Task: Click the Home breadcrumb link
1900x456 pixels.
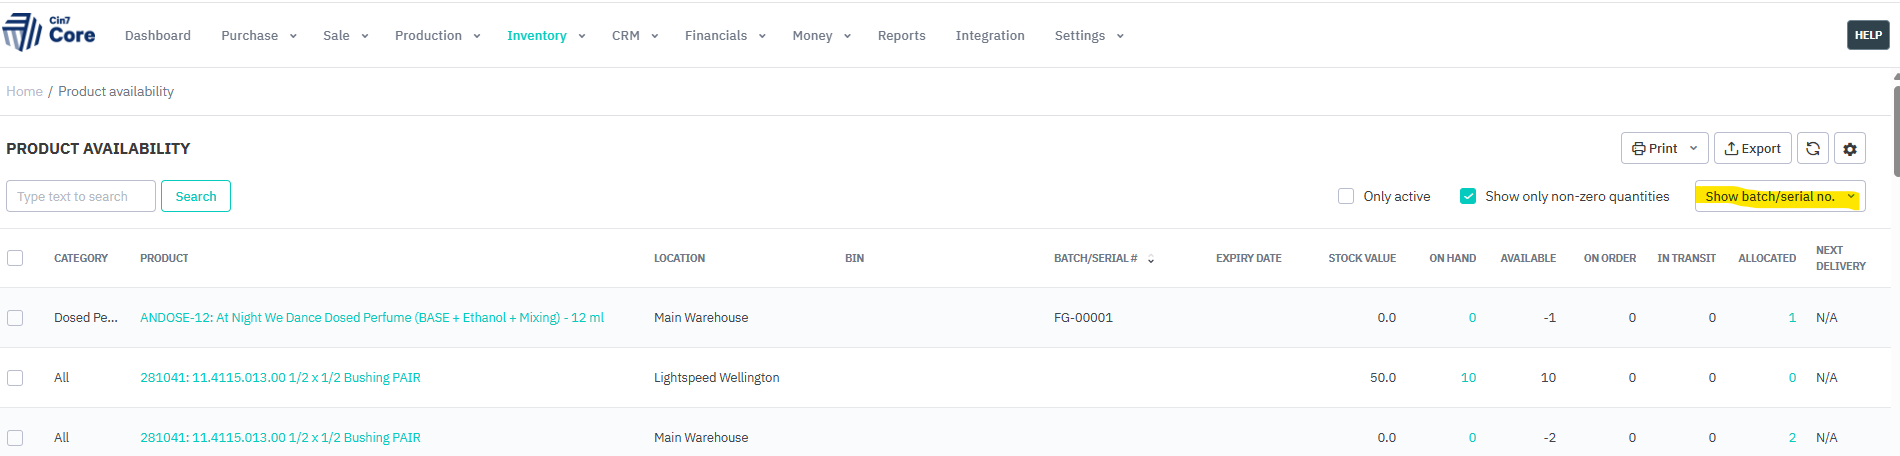Action: click(x=24, y=92)
